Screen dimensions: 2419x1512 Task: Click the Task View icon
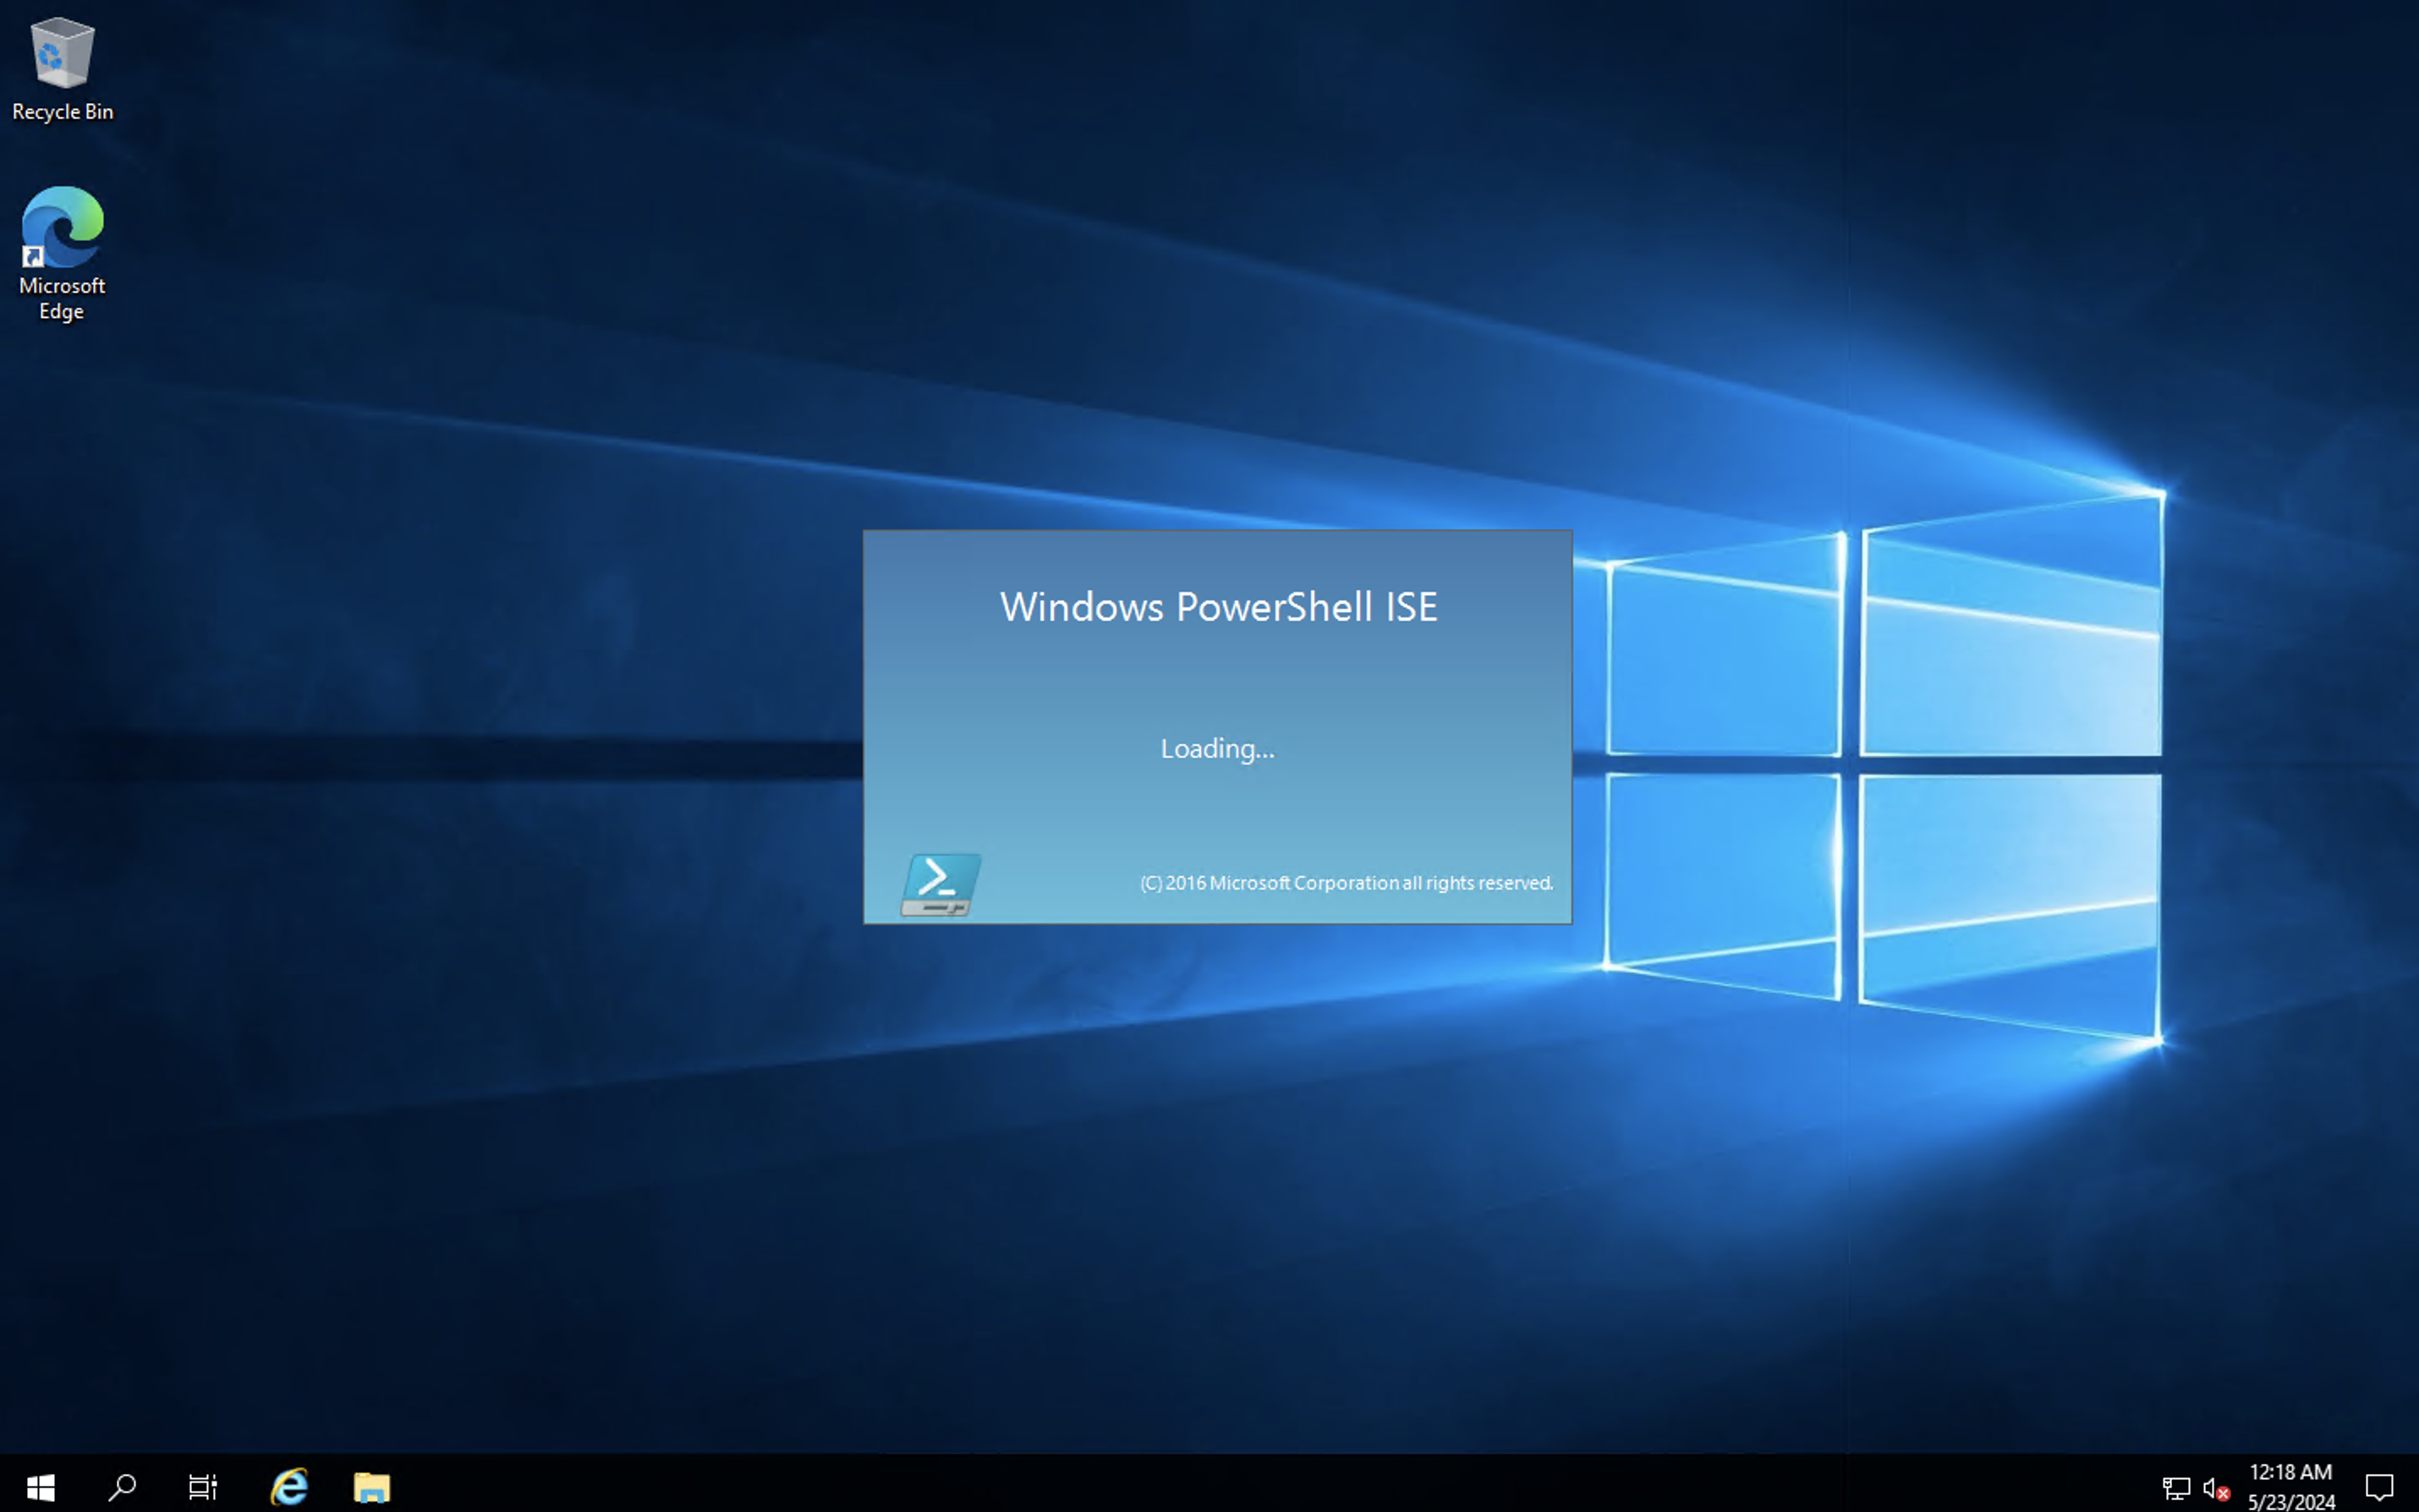[202, 1487]
